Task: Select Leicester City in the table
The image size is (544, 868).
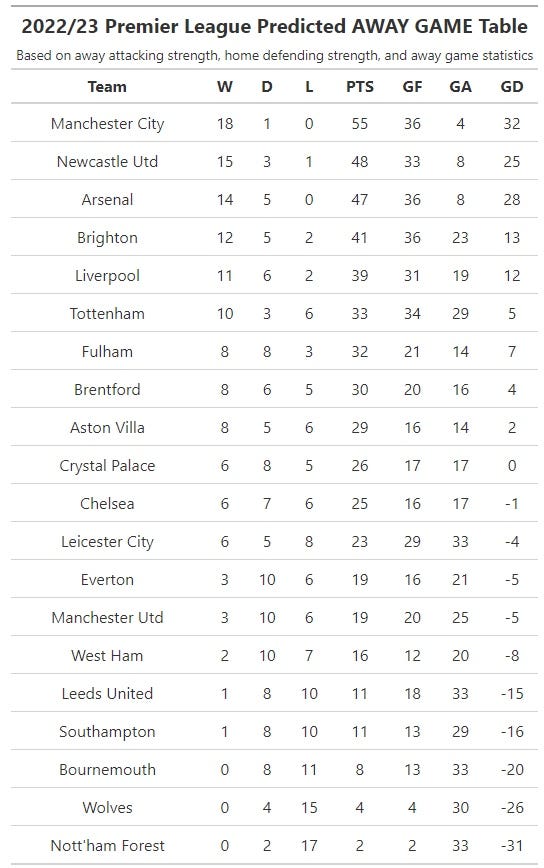Action: pyautogui.click(x=107, y=542)
